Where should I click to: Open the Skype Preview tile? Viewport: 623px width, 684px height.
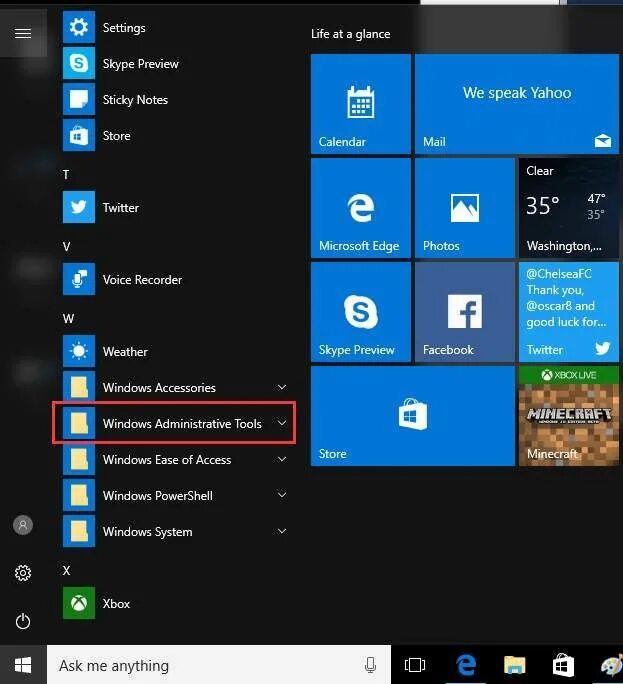coord(360,312)
